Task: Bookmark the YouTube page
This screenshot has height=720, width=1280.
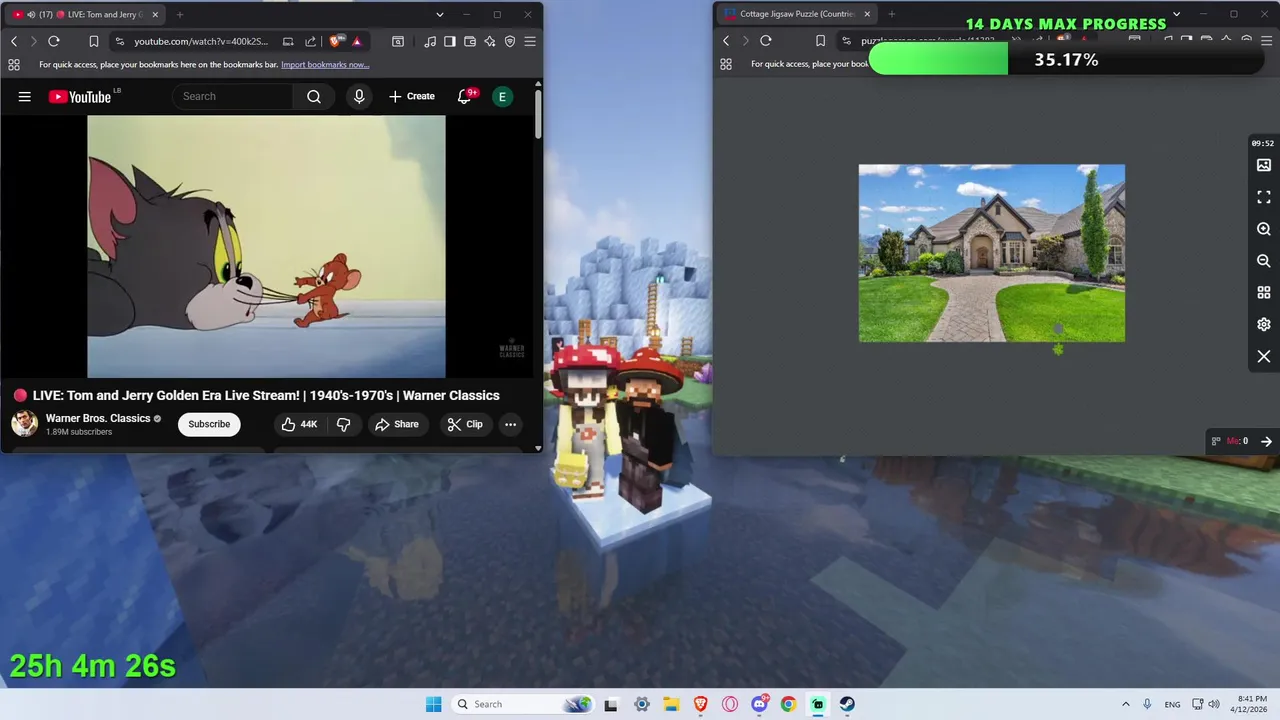Action: (94, 41)
